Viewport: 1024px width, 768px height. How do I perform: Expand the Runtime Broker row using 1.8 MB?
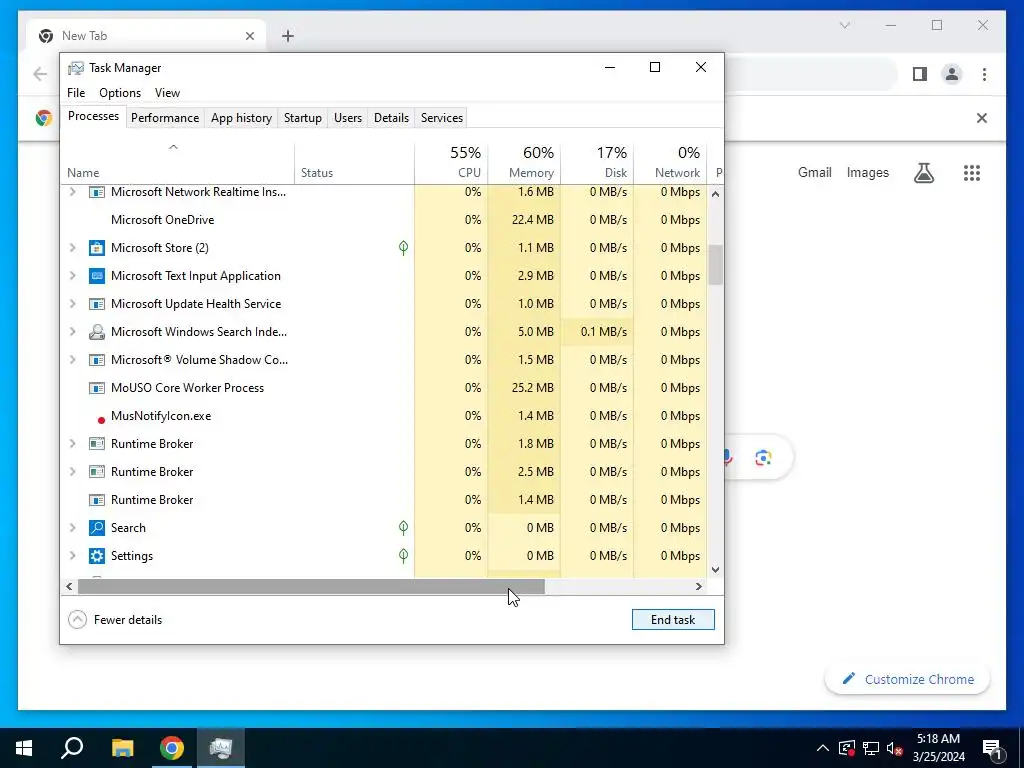(x=72, y=443)
